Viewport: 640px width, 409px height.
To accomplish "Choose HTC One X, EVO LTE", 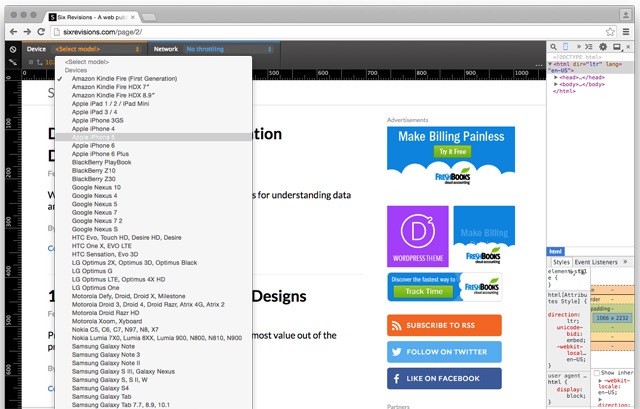I will tap(153, 246).
